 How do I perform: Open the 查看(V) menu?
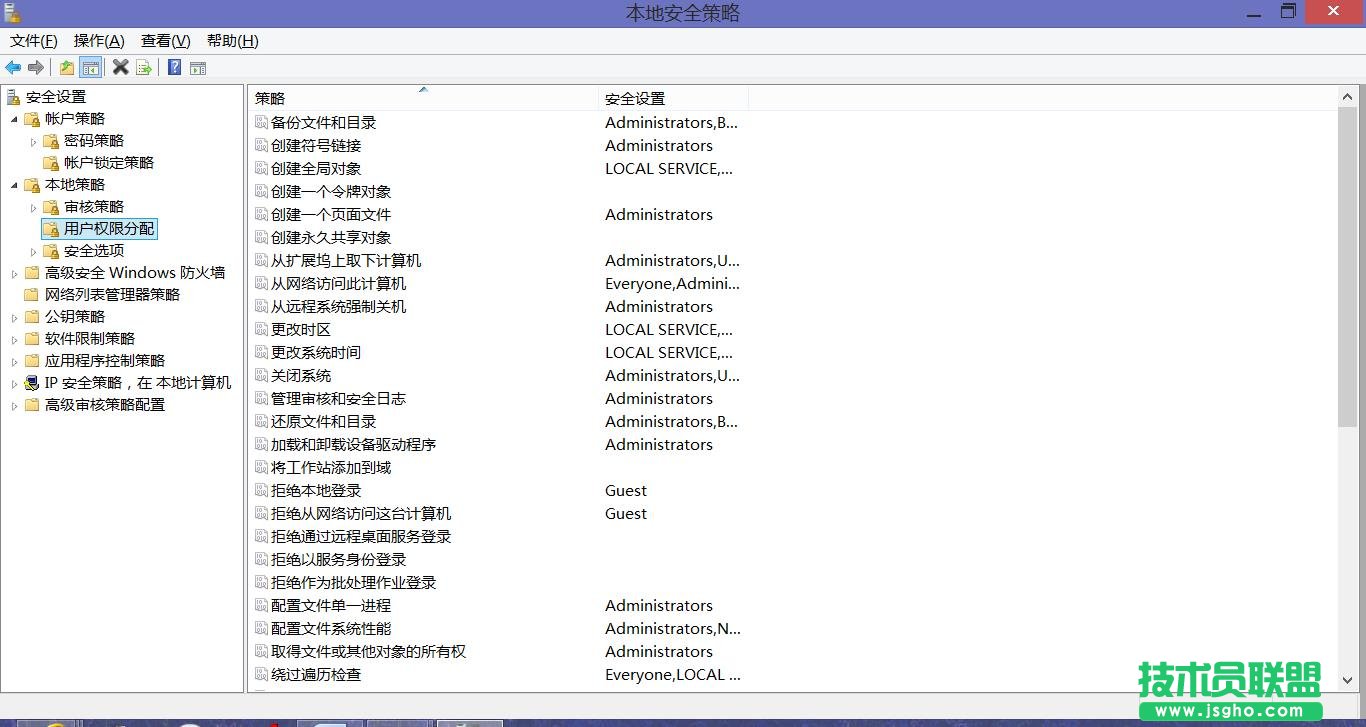coord(165,41)
